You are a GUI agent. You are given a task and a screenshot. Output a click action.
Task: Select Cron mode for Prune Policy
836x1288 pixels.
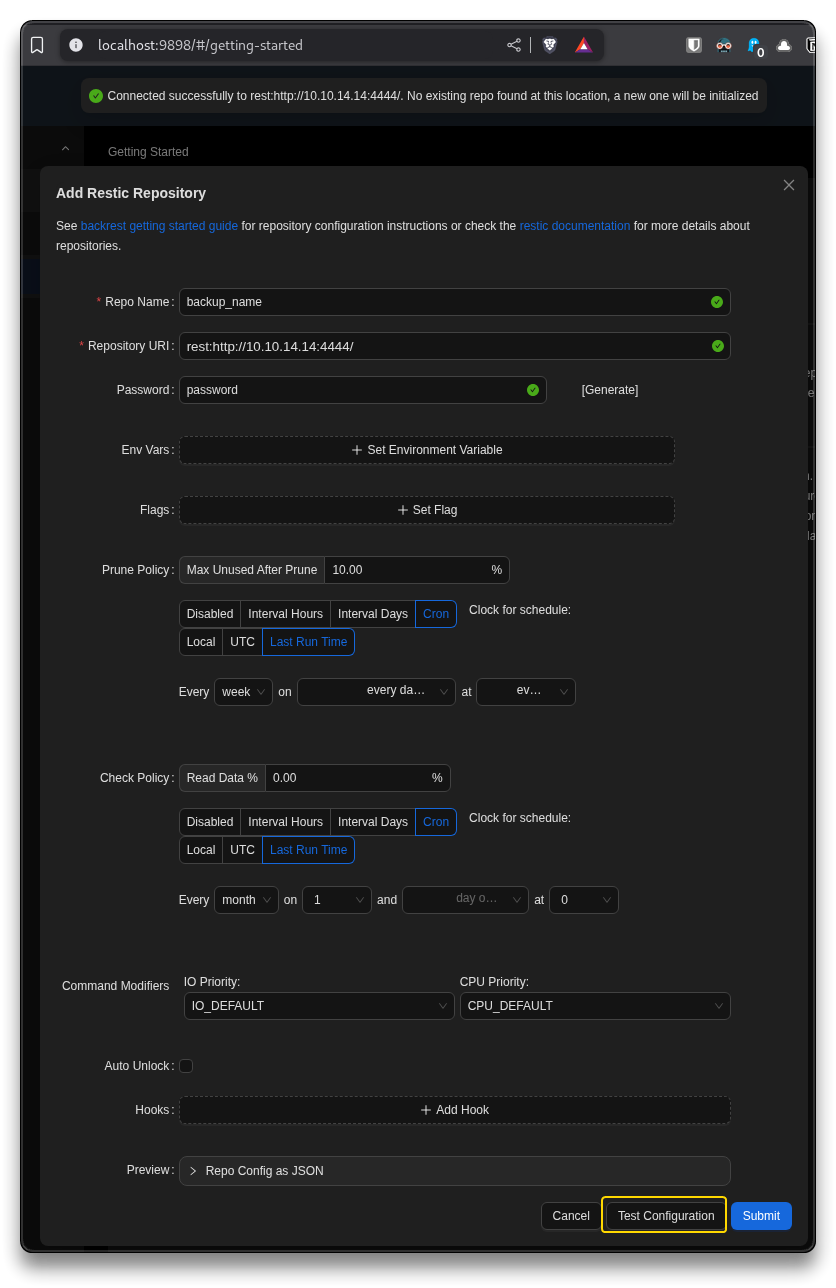[436, 614]
